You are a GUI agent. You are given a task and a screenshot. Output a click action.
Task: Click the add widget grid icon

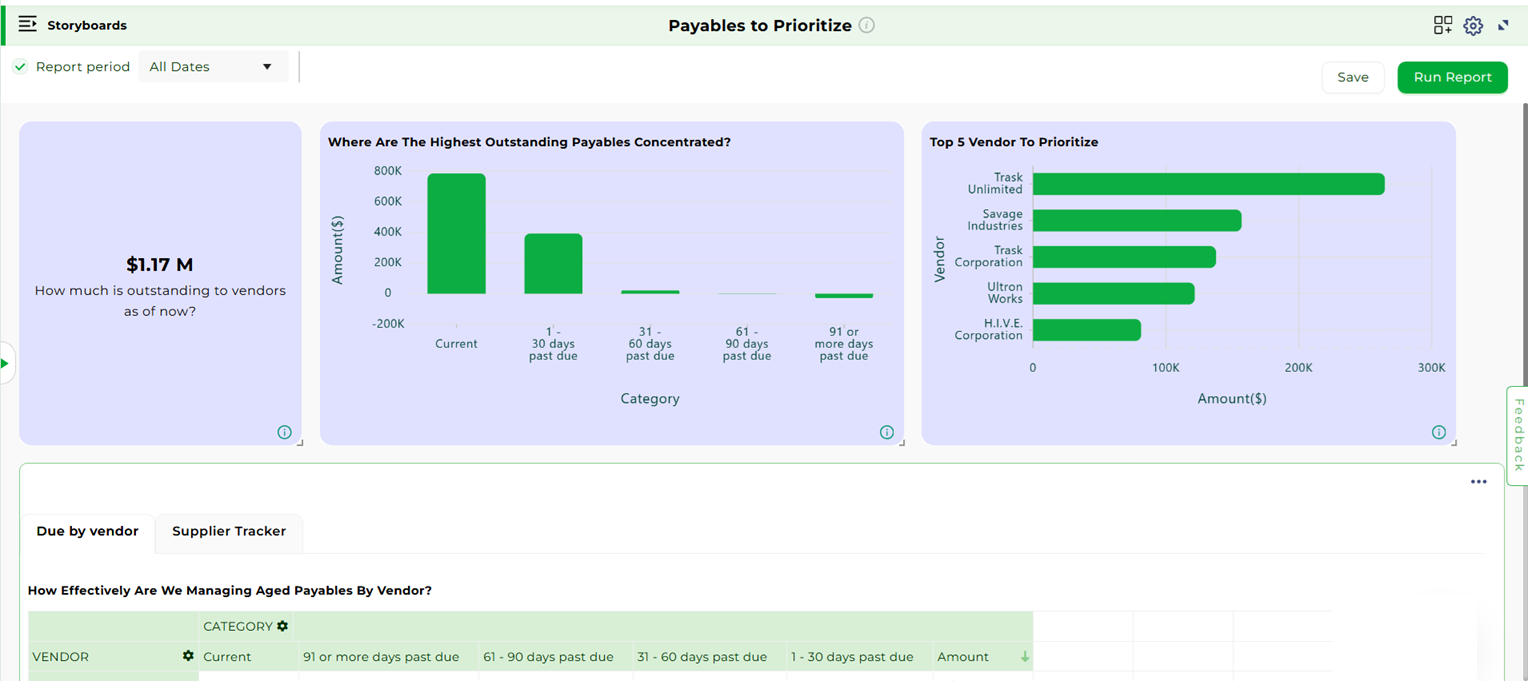1442,25
